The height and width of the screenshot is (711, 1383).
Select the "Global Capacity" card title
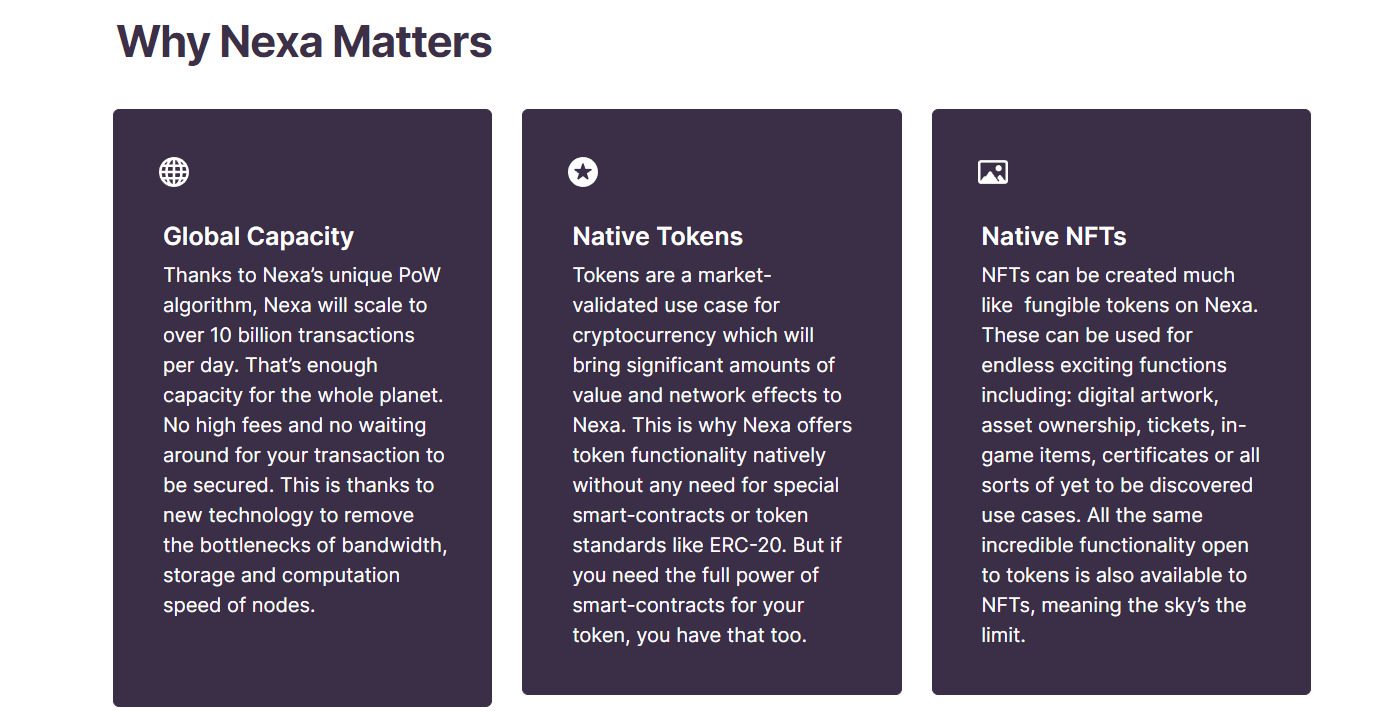(x=258, y=237)
